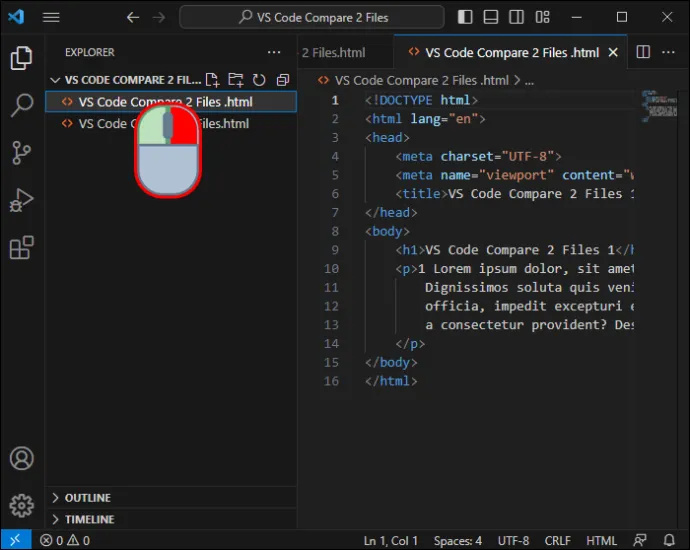Screen dimensions: 690x550
Task: Create a new folder in Explorer
Action: [236, 80]
